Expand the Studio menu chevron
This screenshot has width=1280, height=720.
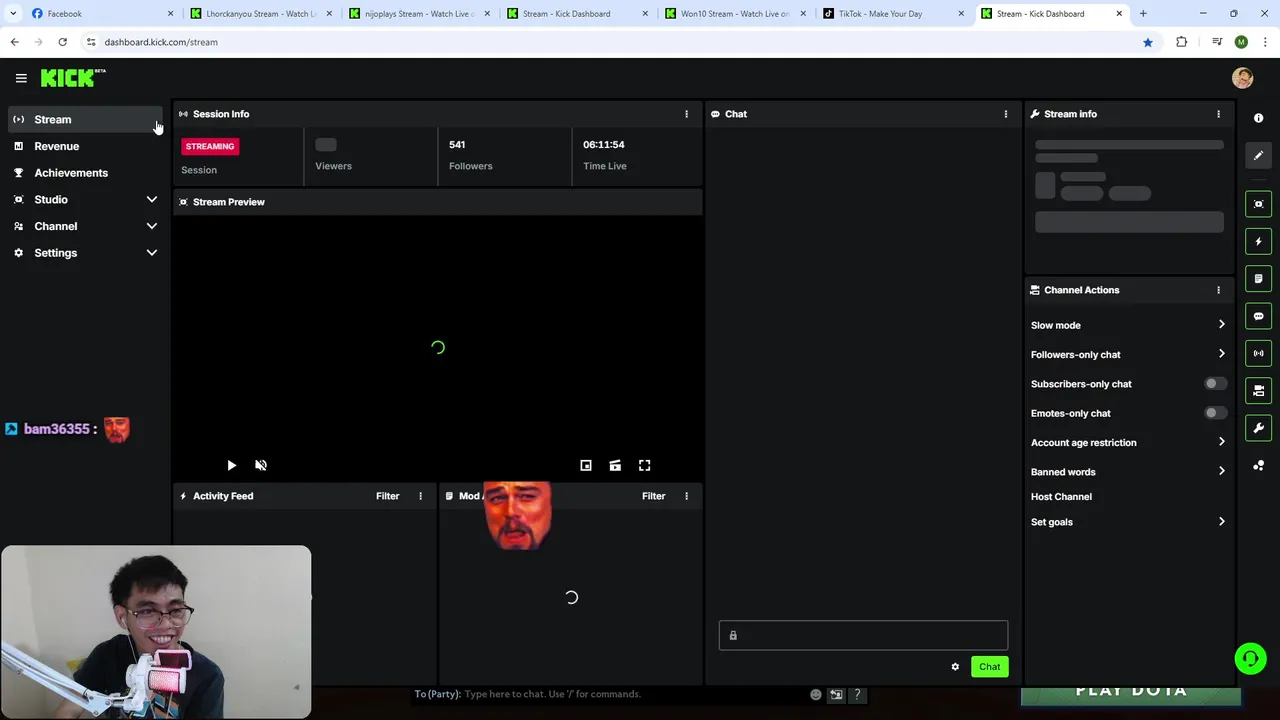[x=152, y=200]
